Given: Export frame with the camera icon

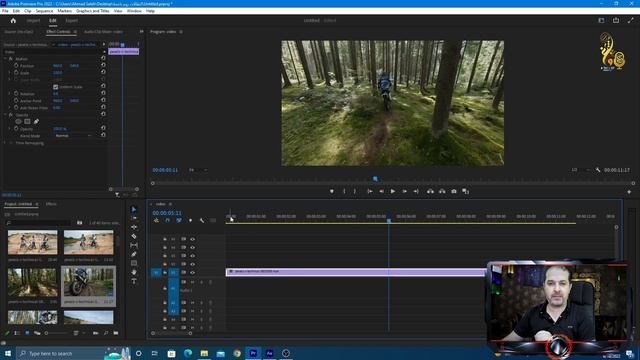Looking at the screenshot, I should pos(454,191).
